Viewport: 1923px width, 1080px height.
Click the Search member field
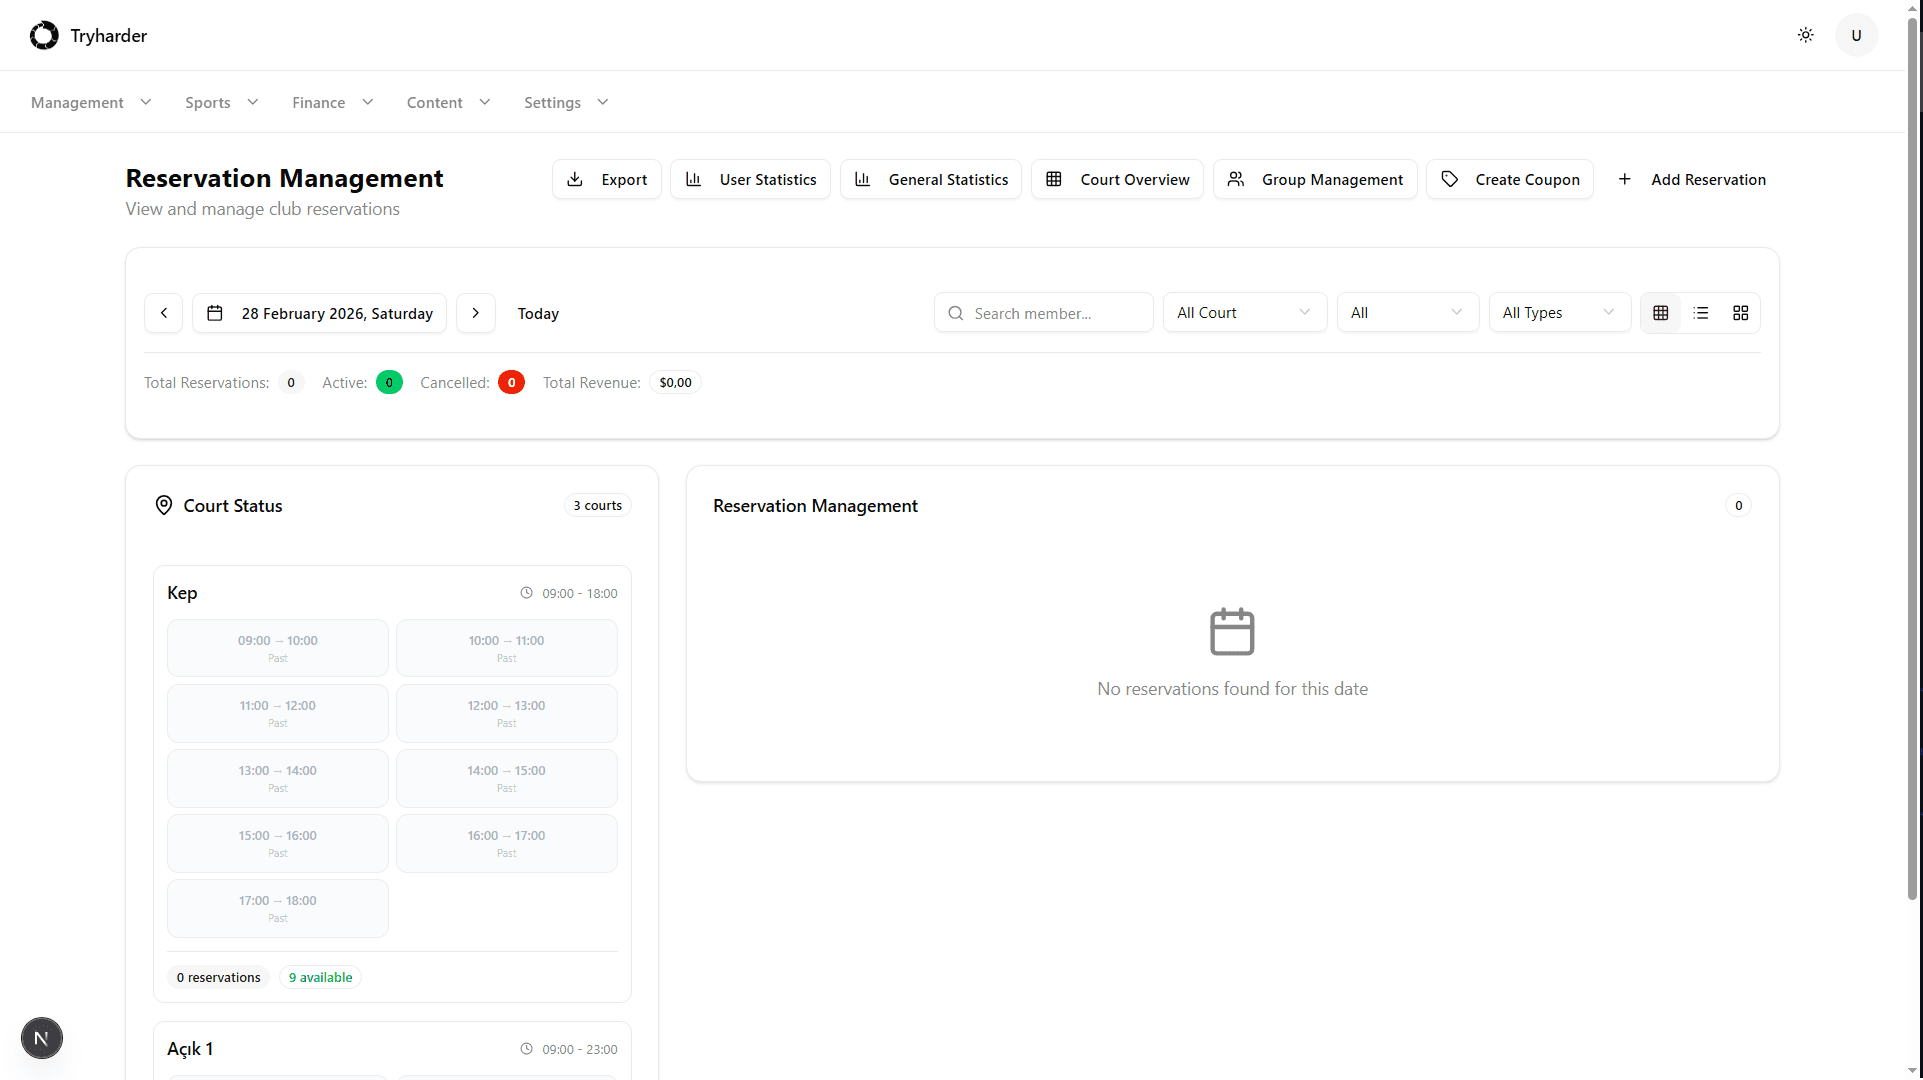(x=1044, y=313)
